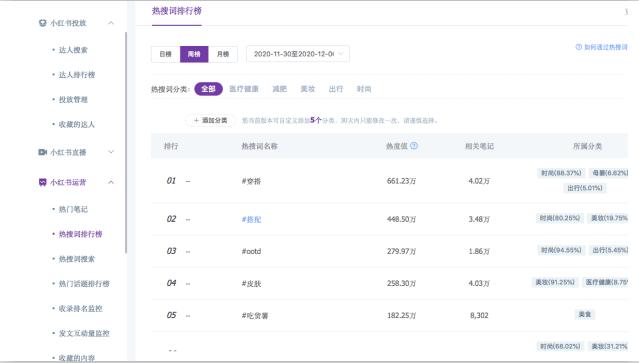Open 热搜词排行榜 in sidebar
The height and width of the screenshot is (363, 639).
pos(80,234)
